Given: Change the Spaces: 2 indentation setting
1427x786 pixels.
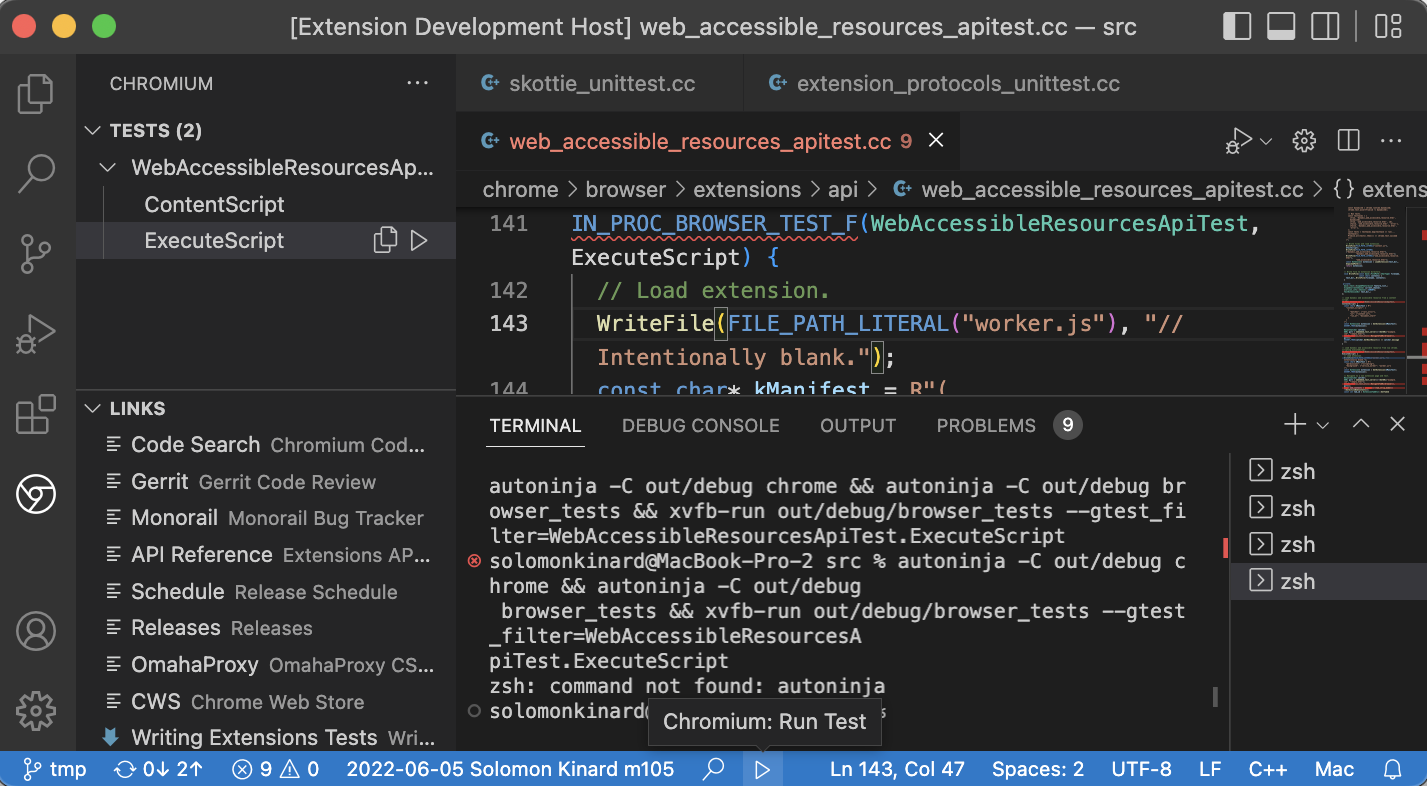Looking at the screenshot, I should (1037, 769).
